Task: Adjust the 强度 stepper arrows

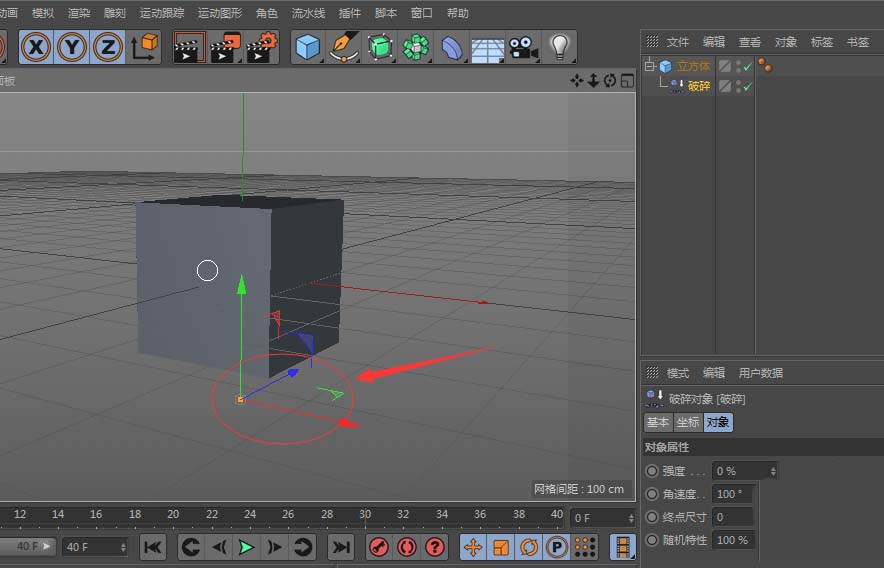Action: point(773,470)
